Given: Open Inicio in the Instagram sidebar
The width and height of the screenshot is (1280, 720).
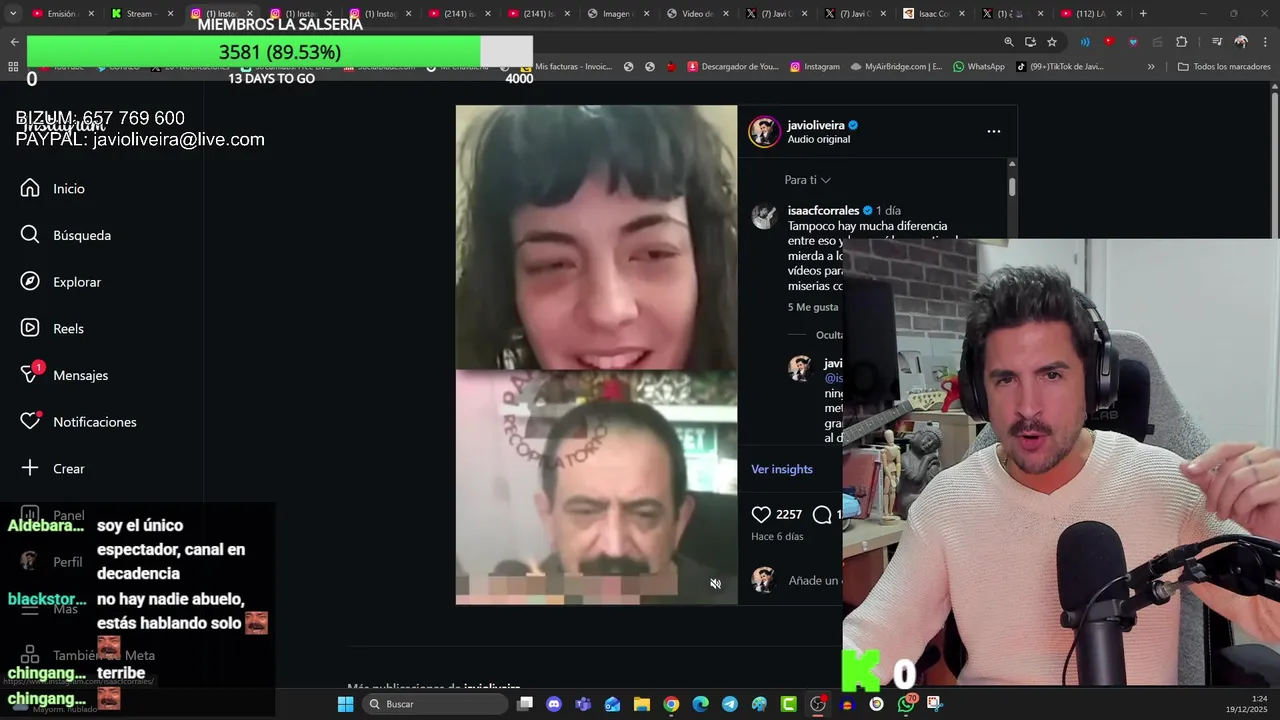Looking at the screenshot, I should point(52,188).
